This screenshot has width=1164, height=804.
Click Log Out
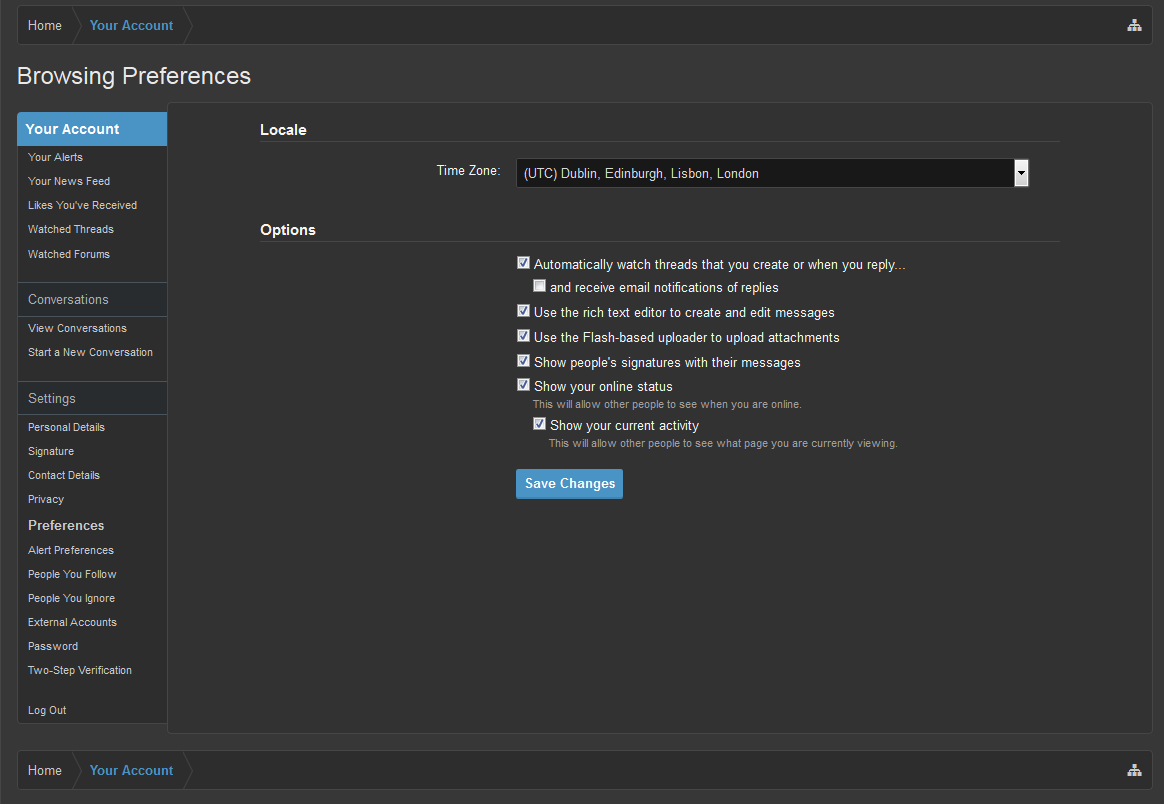pyautogui.click(x=47, y=710)
